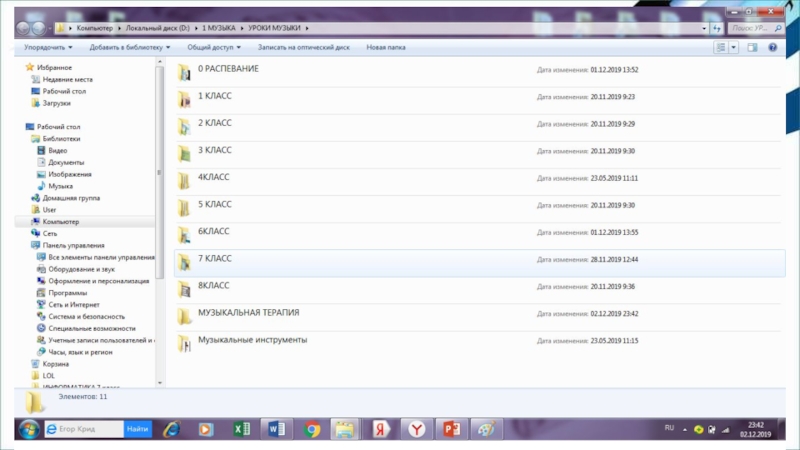Create a folder with Новая папка
The image size is (800, 450).
tap(386, 47)
